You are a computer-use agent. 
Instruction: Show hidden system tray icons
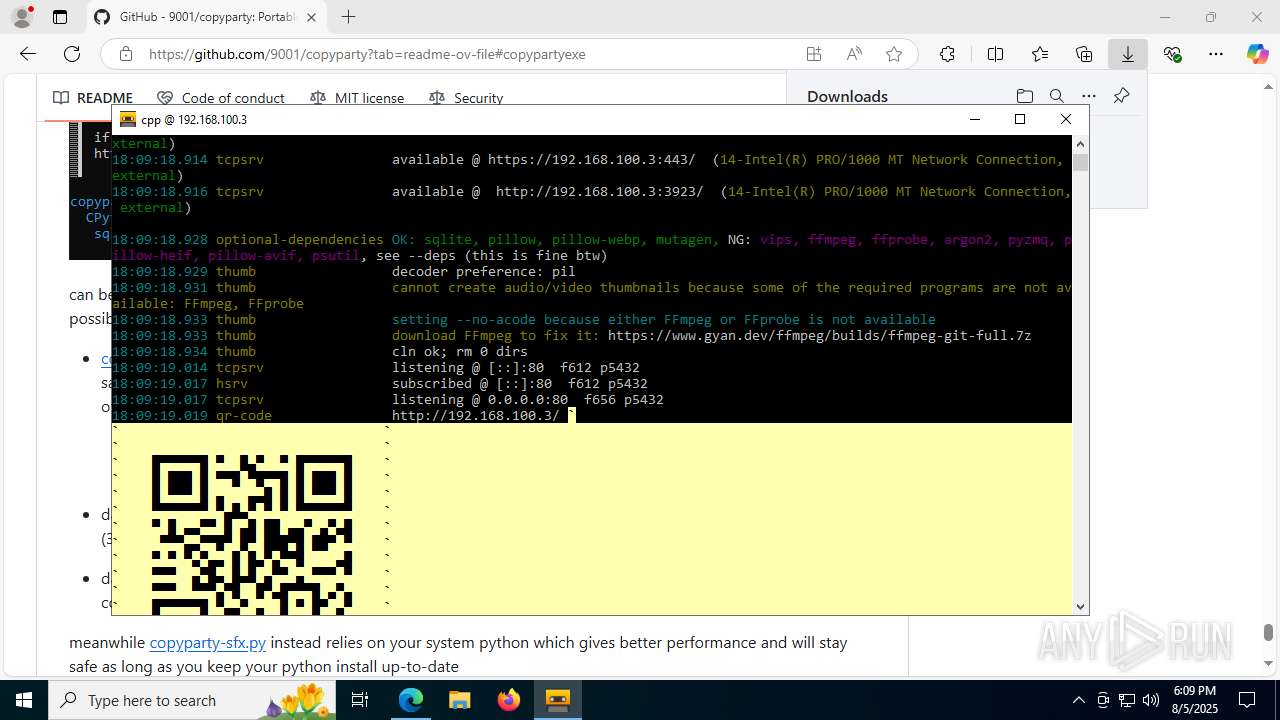pyautogui.click(x=1078, y=700)
